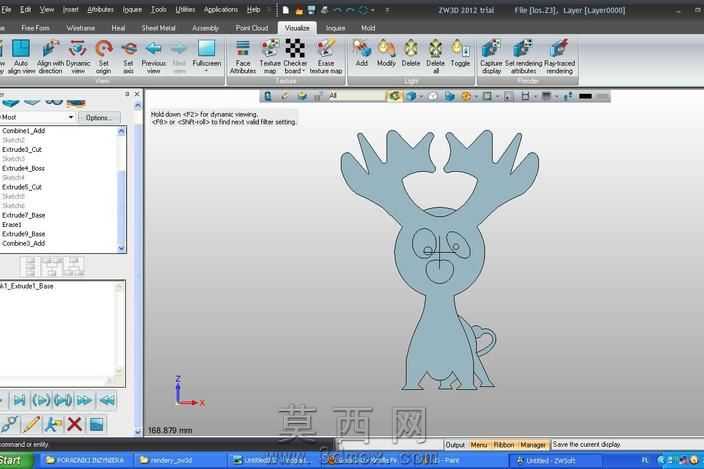
Task: Click Erase texture map
Action: [326, 57]
